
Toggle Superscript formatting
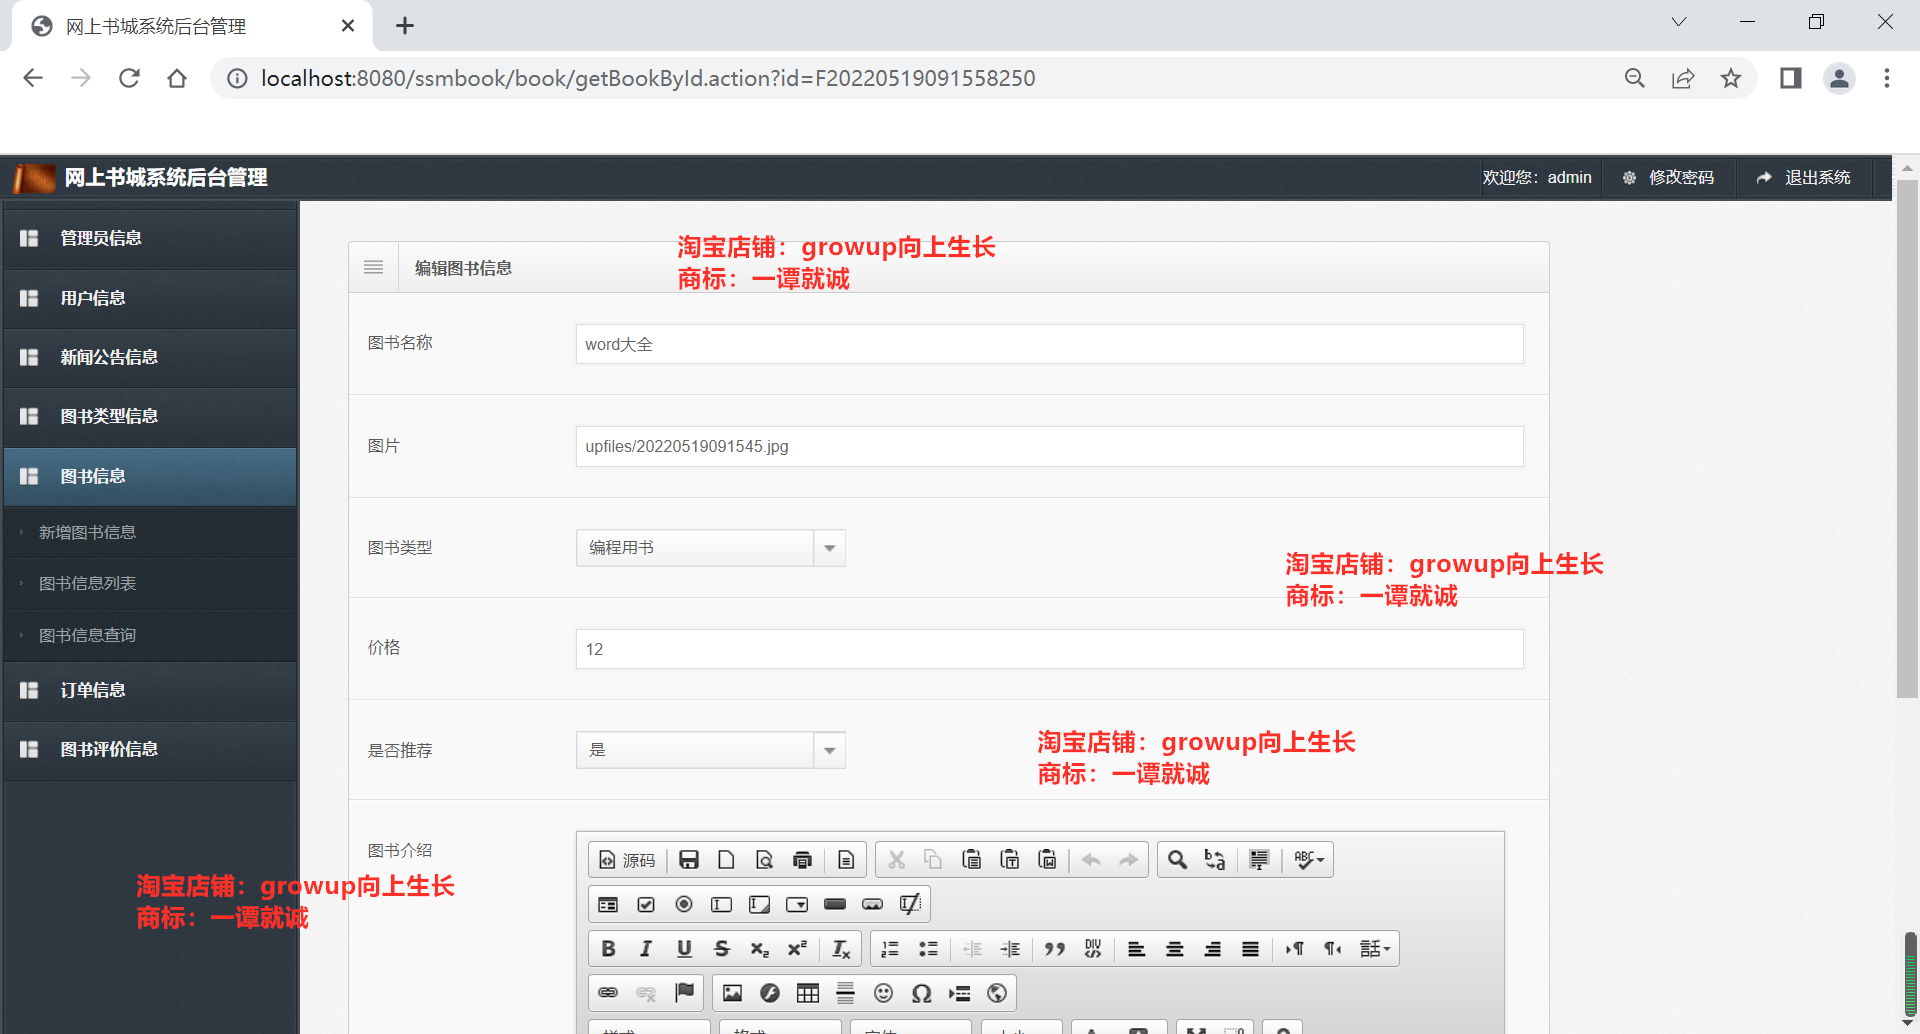tap(797, 949)
